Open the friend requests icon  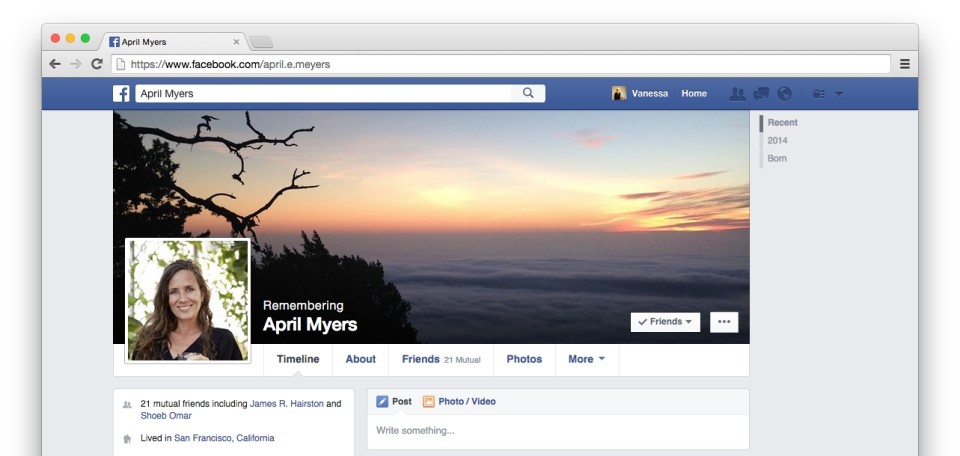coord(737,94)
